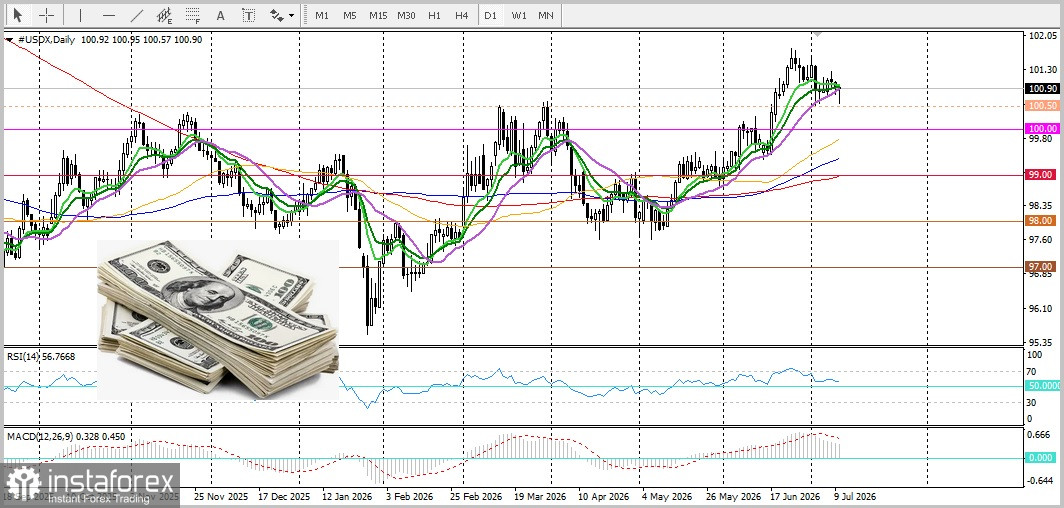
Task: Click the magenta 100.00 level label
Action: 1042,129
